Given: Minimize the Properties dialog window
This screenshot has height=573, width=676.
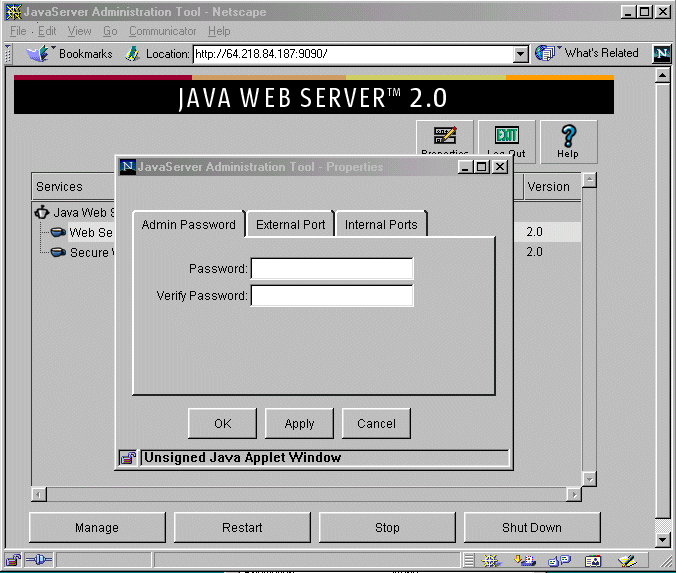Looking at the screenshot, I should pos(465,167).
